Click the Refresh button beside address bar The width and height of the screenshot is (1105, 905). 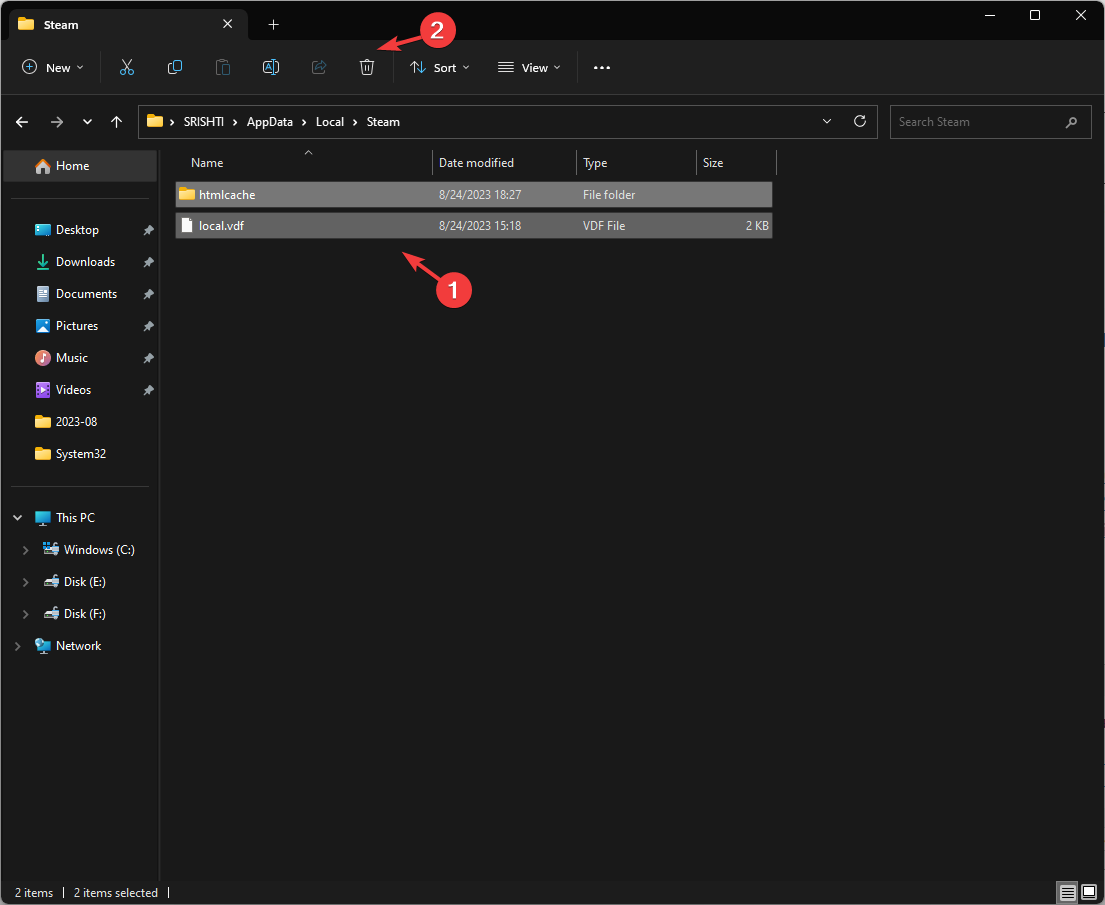[859, 121]
